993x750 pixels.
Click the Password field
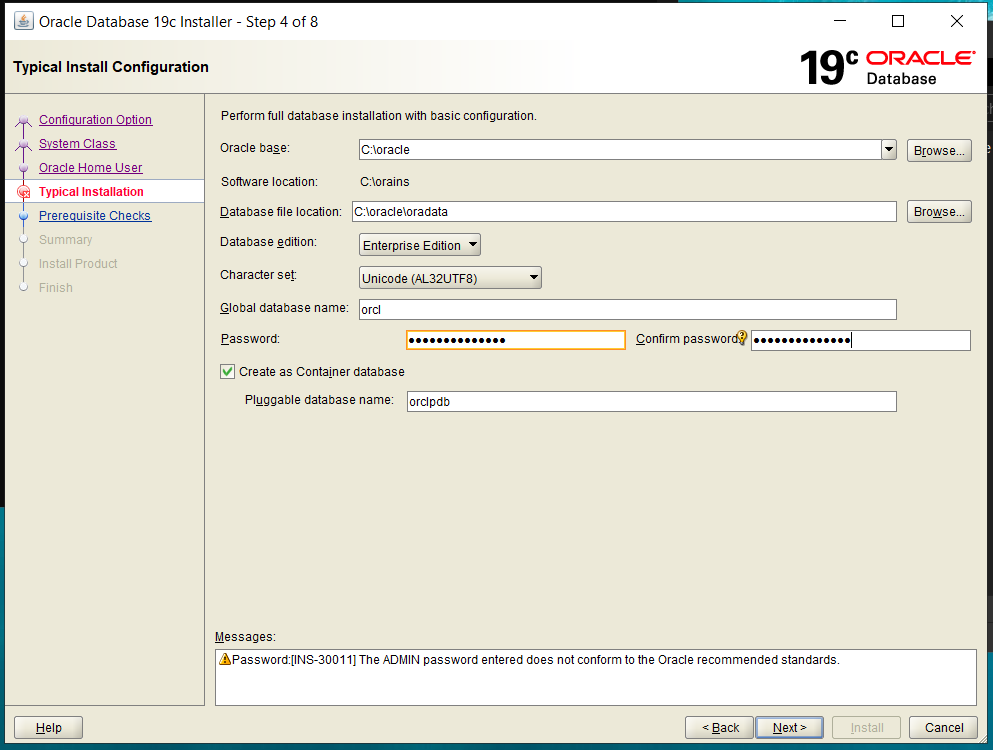point(515,340)
